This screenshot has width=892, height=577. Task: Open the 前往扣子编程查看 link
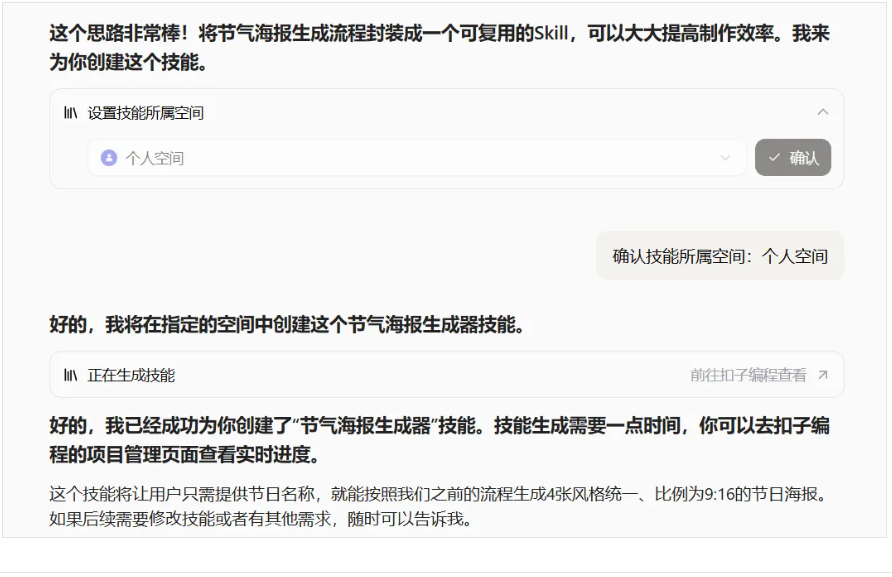click(x=747, y=375)
